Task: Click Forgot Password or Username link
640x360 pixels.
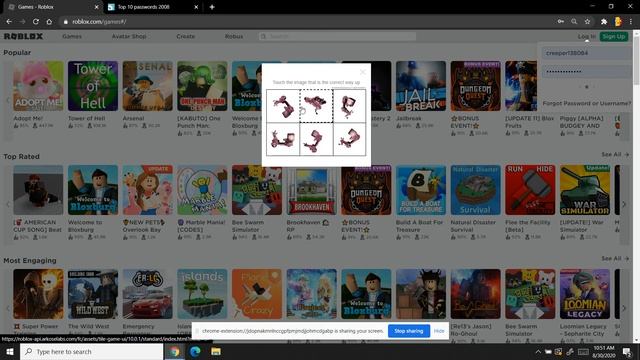Action: click(x=587, y=103)
